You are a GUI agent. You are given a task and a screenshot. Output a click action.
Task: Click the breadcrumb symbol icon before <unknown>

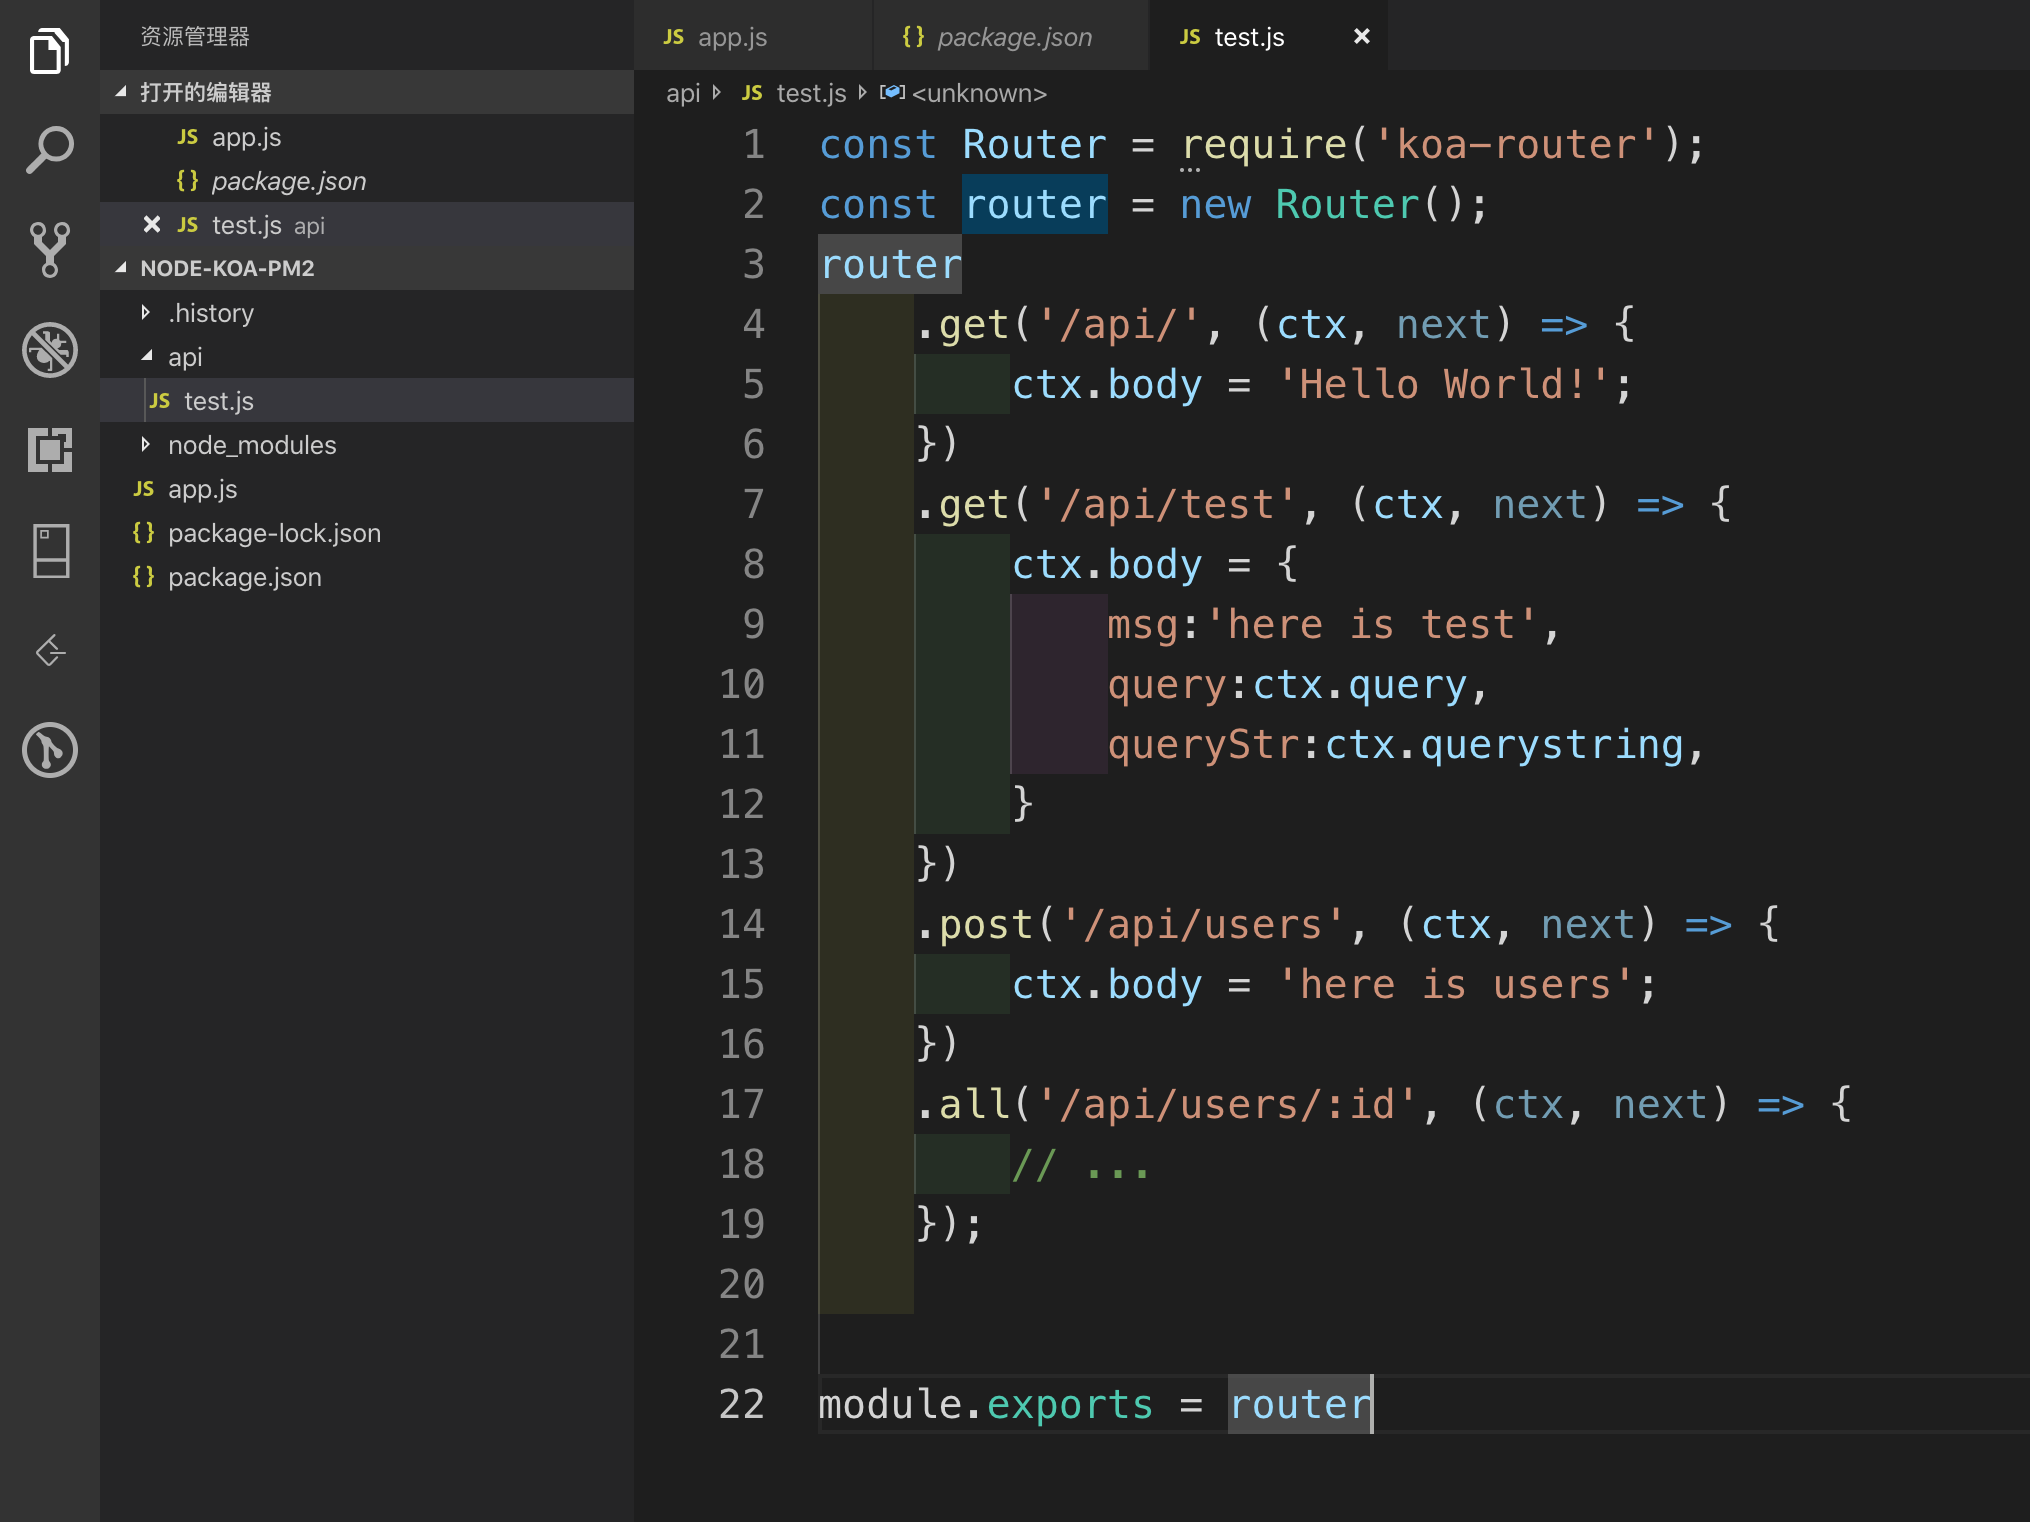890,93
